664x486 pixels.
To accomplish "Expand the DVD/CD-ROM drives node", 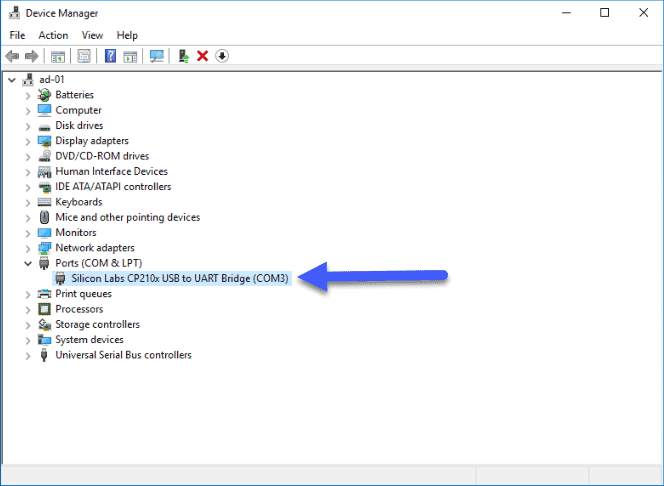I will 28,157.
